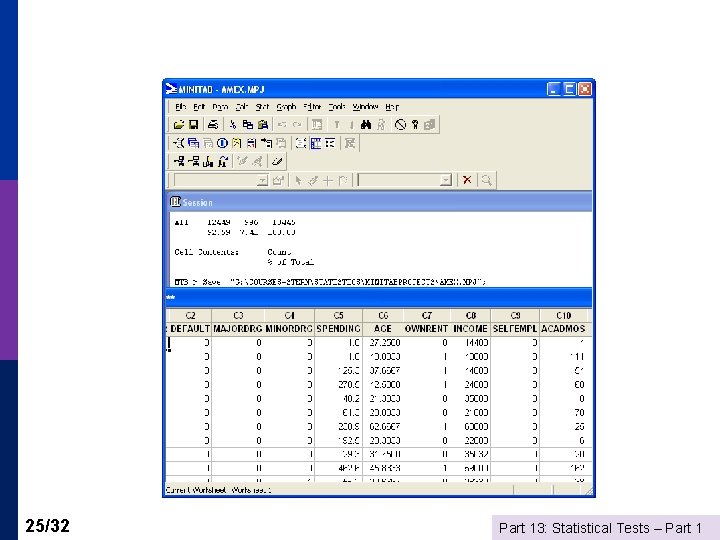Click the ACADMOS column name cell

(563, 329)
